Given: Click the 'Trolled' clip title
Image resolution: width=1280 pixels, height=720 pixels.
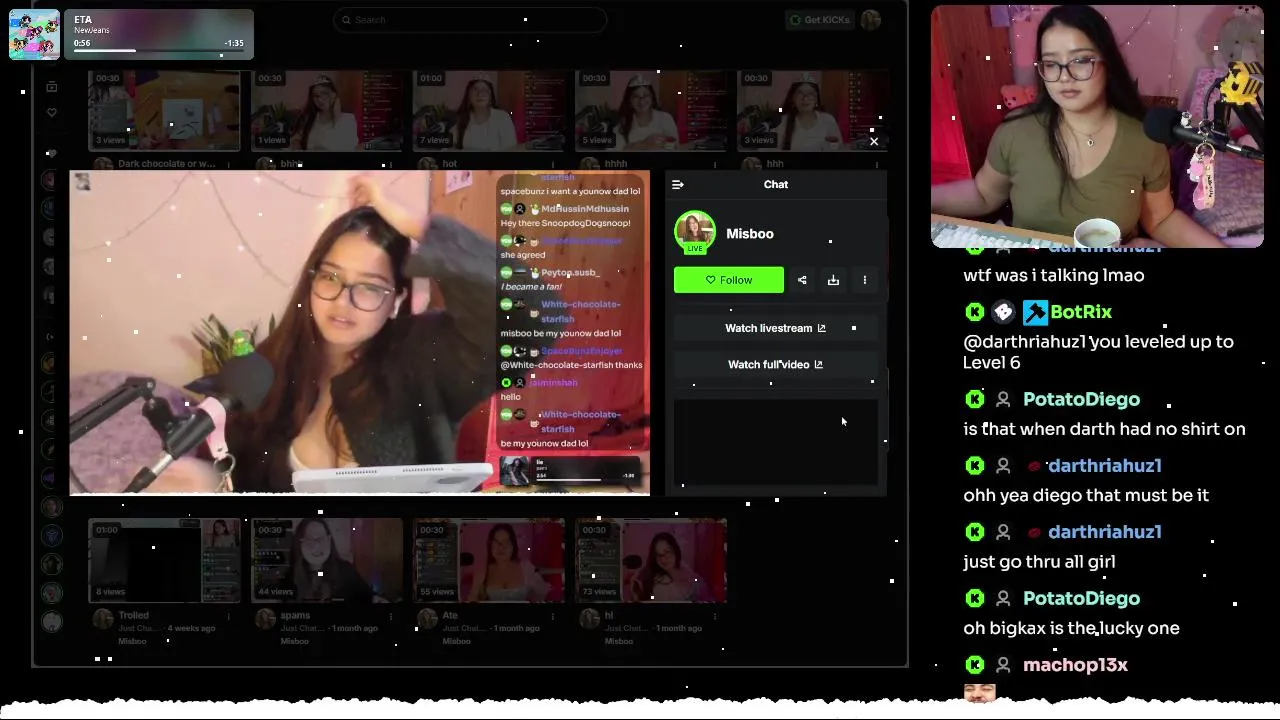Looking at the screenshot, I should tap(133, 616).
